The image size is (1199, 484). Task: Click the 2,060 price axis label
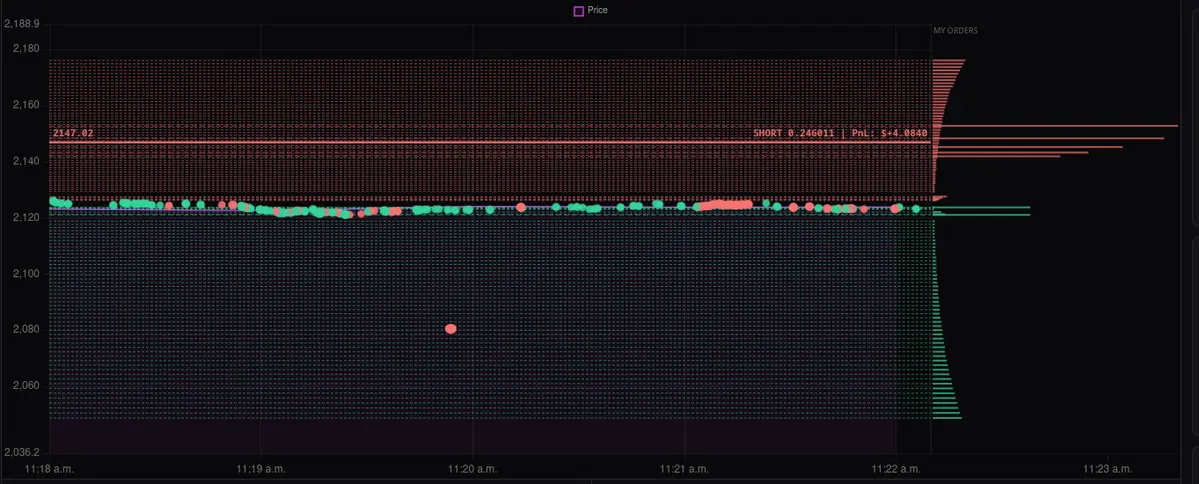[x=27, y=385]
